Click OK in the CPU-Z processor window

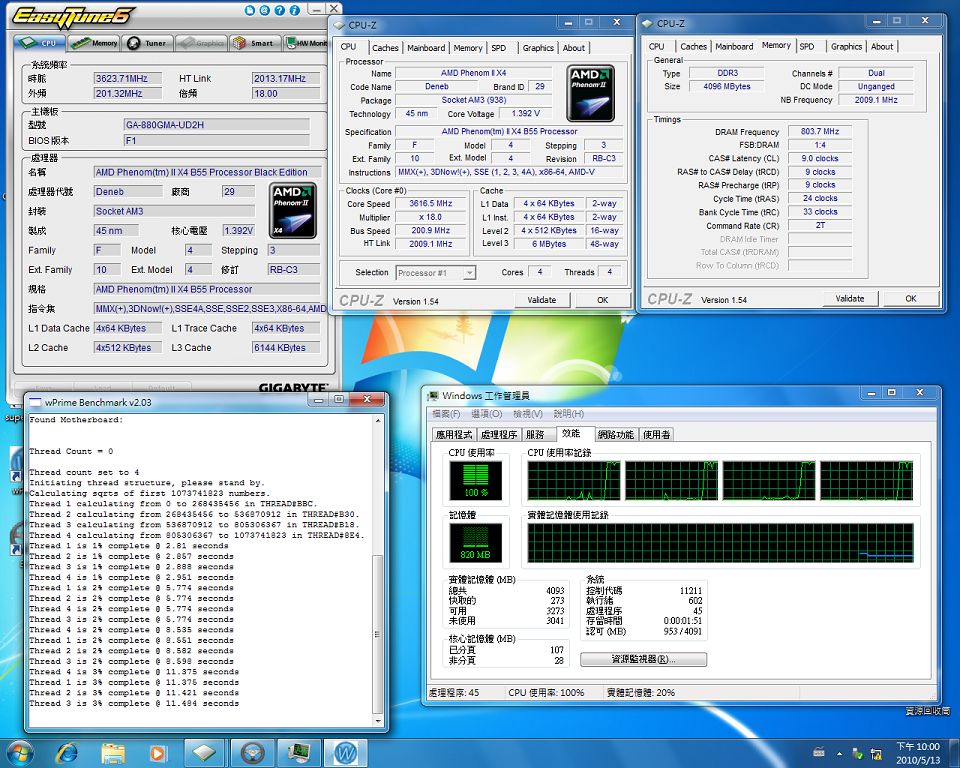602,300
